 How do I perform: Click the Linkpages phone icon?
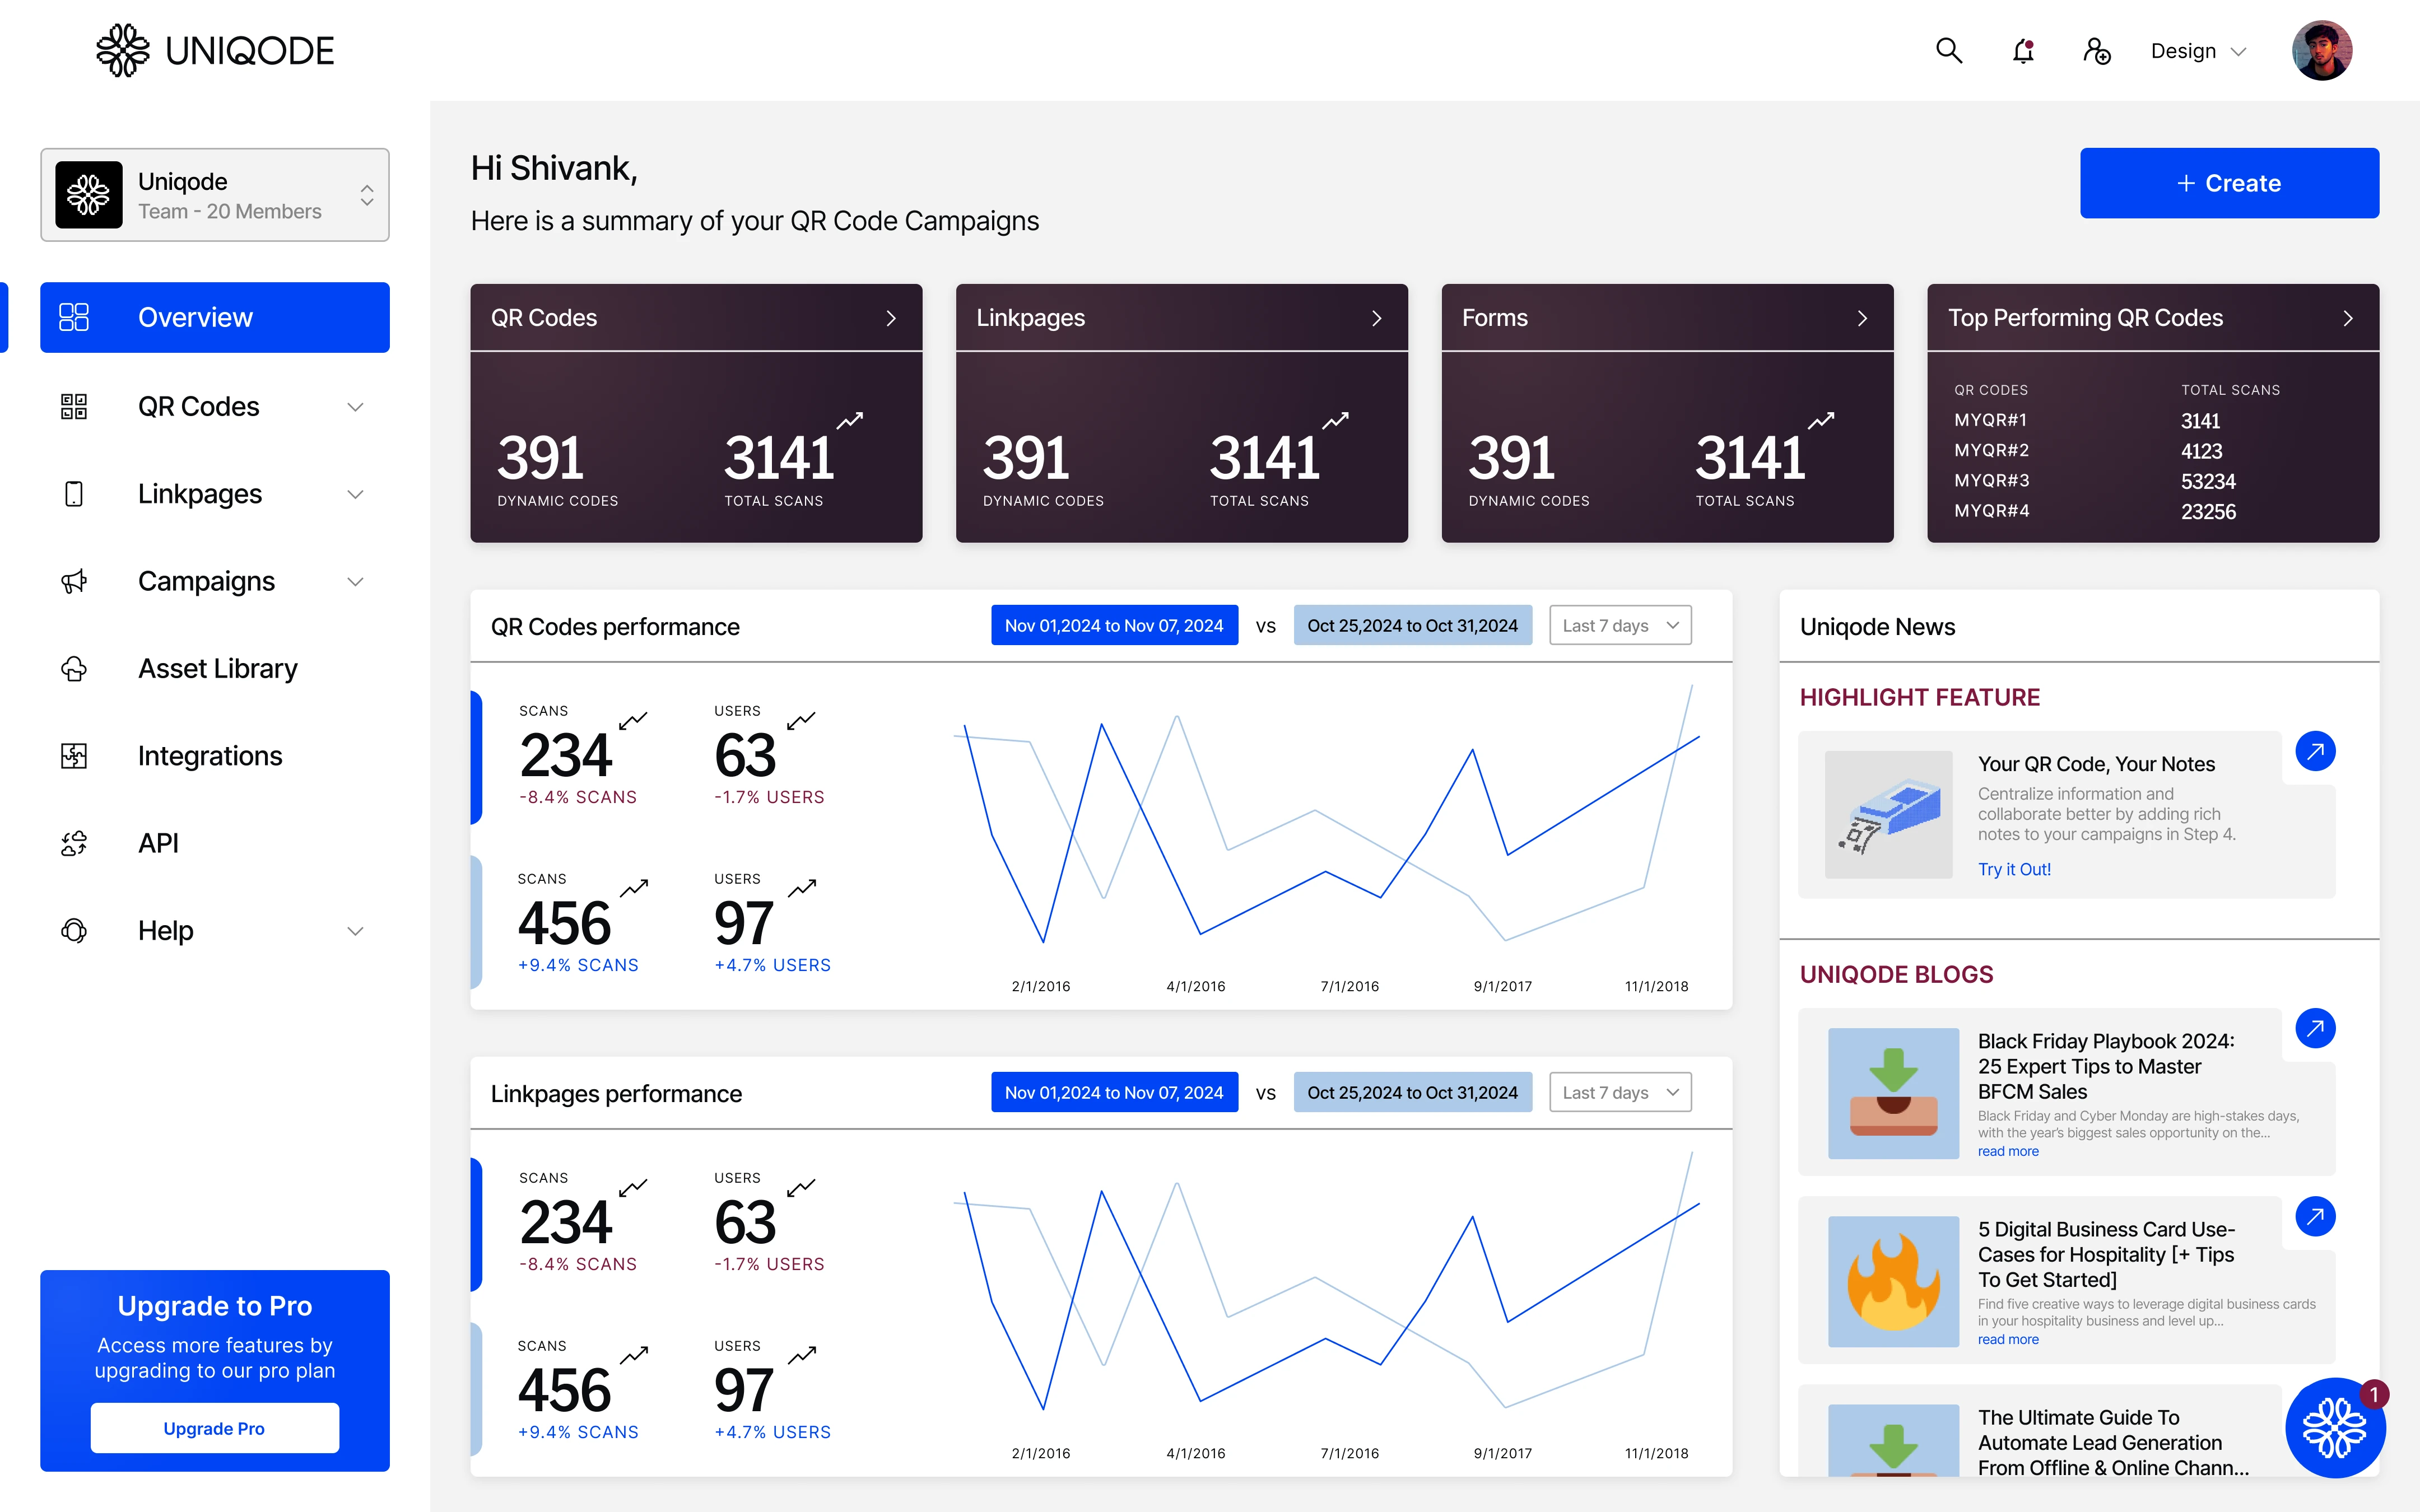pos(74,494)
